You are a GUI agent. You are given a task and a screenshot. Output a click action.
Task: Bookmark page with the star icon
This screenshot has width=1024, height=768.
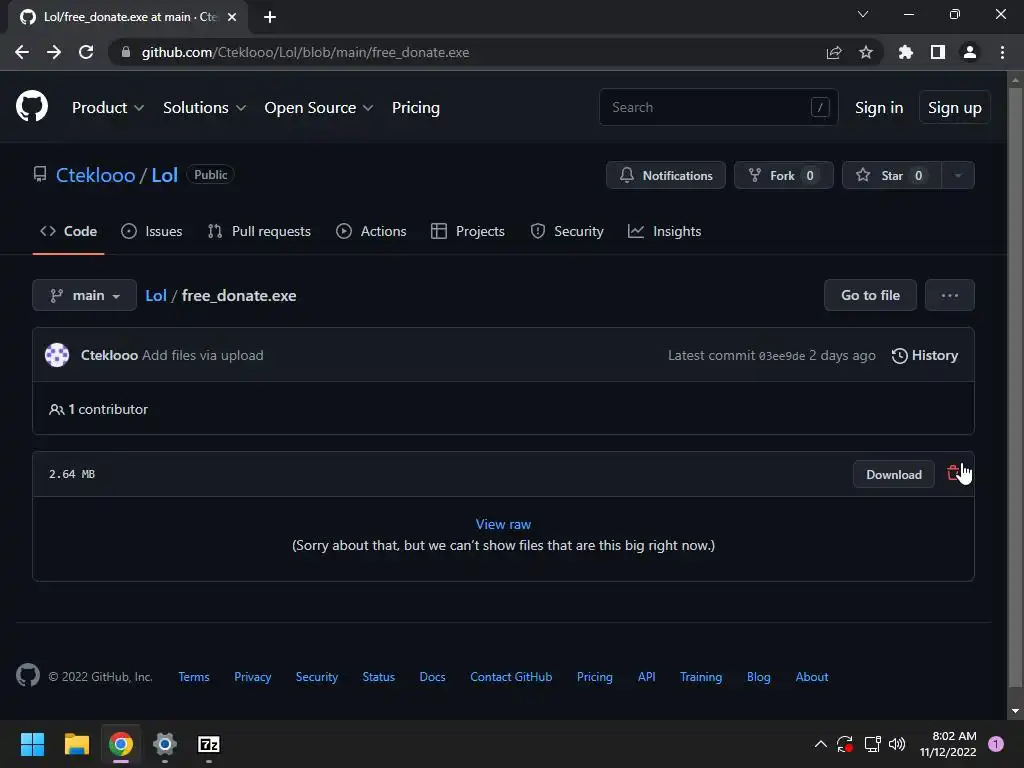coord(866,52)
